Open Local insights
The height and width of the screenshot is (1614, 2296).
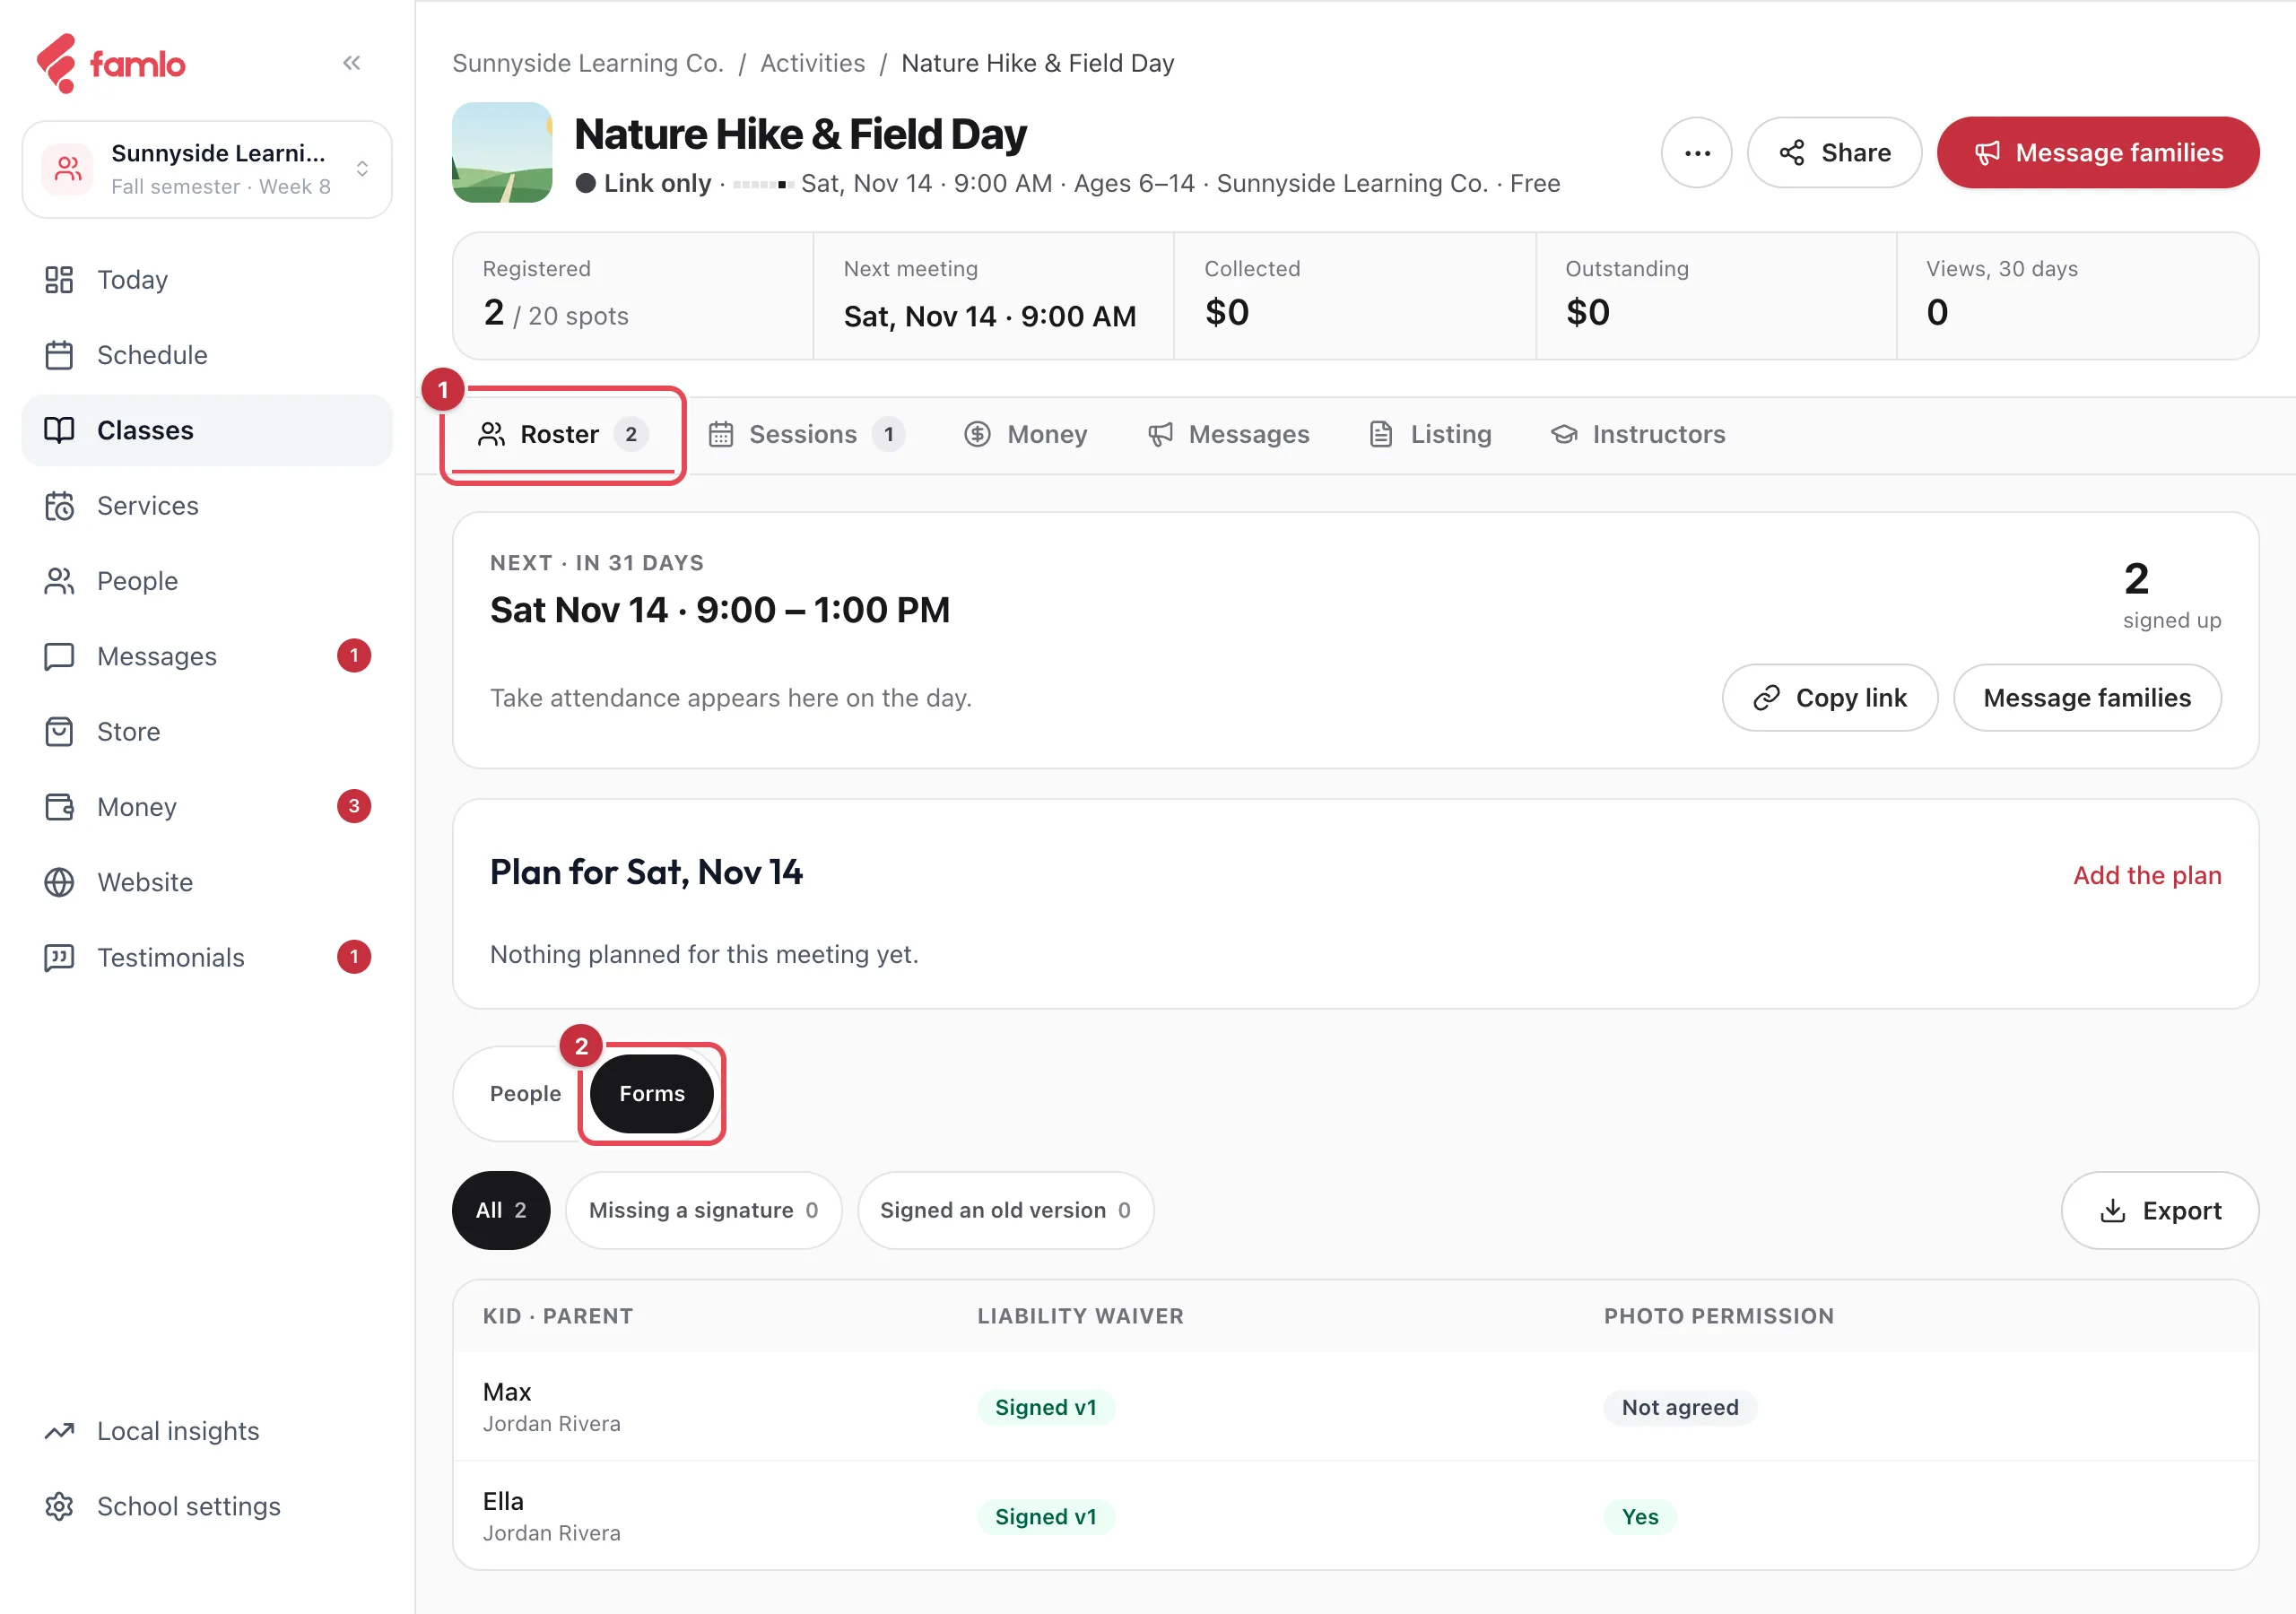tap(207, 1431)
